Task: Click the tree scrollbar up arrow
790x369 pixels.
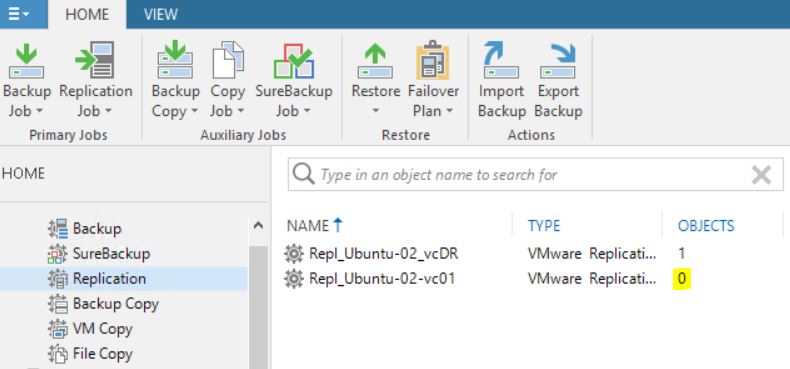Action: (x=258, y=225)
